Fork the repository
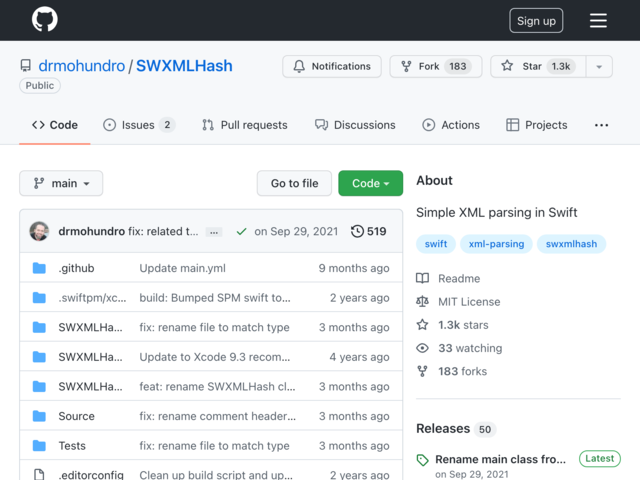 (x=436, y=66)
